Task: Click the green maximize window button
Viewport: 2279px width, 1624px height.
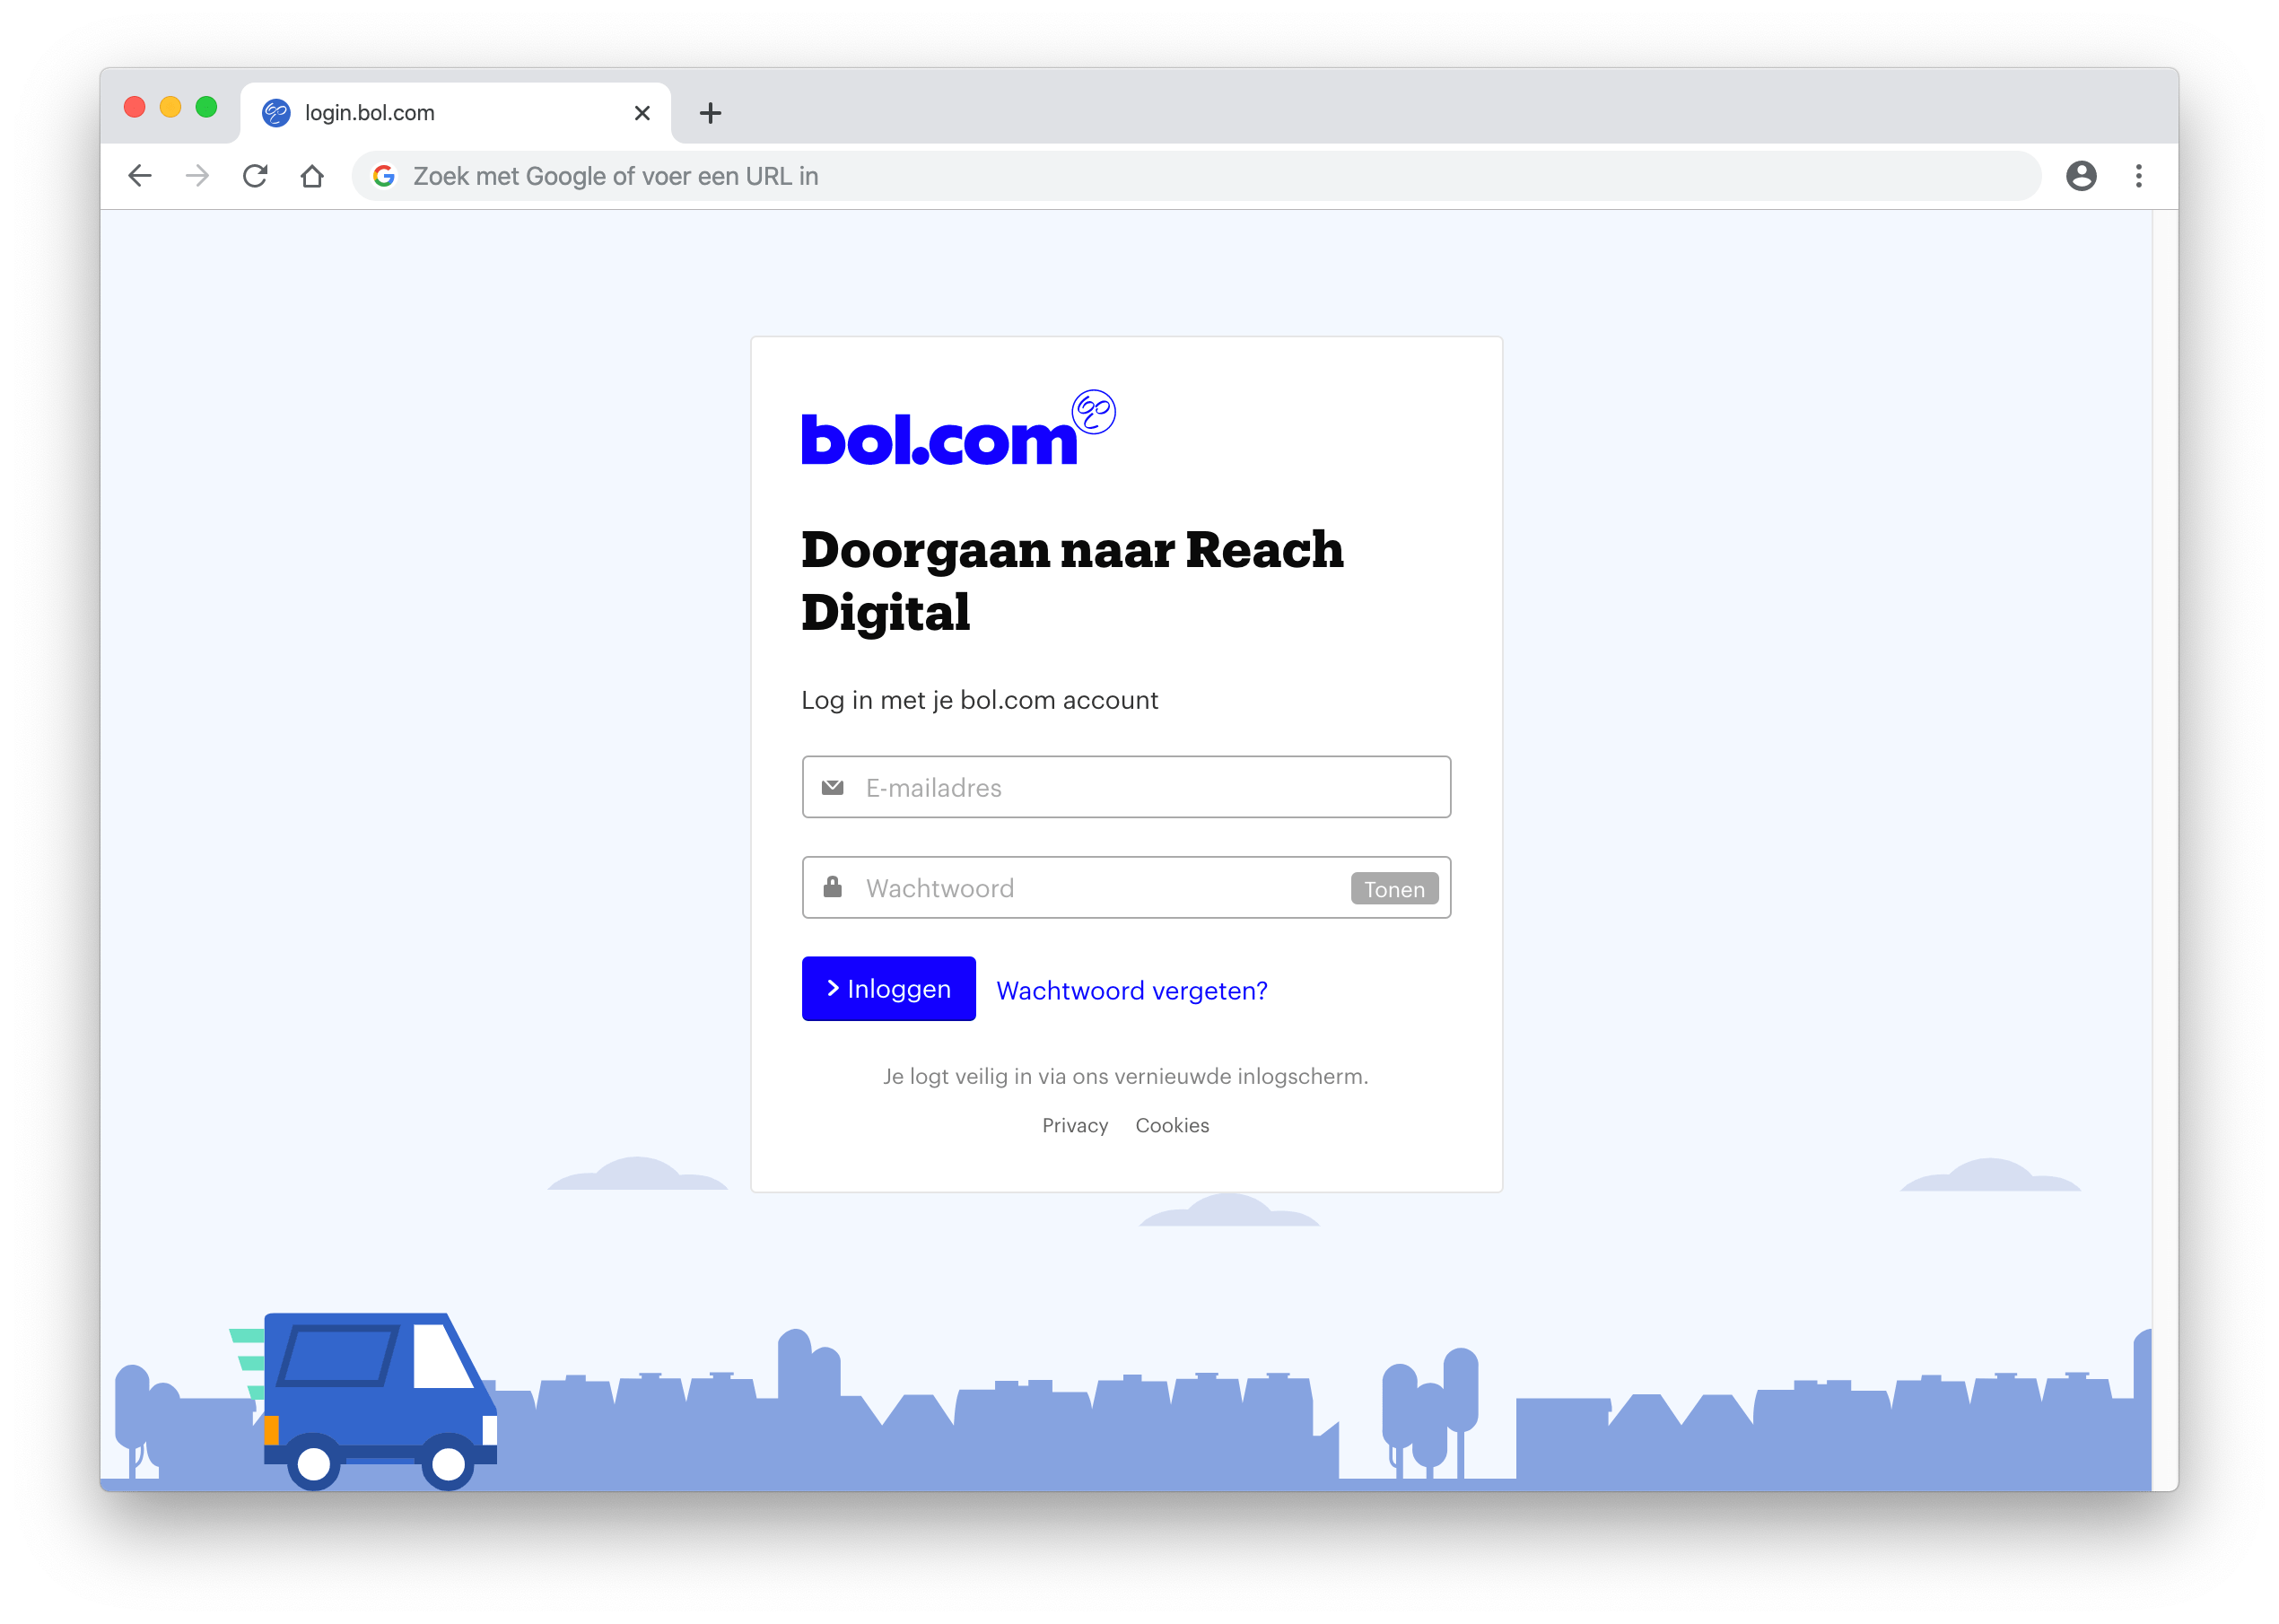Action: pyautogui.click(x=207, y=107)
